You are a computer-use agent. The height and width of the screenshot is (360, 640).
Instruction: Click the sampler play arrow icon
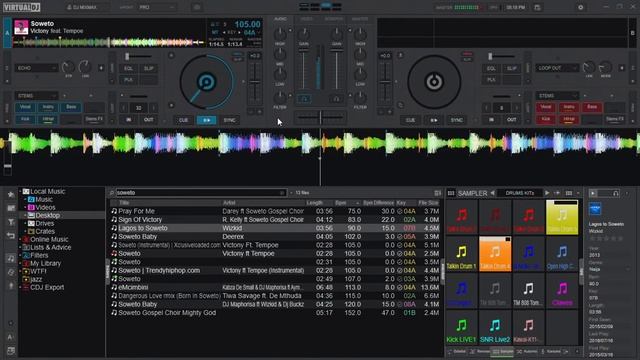click(547, 193)
